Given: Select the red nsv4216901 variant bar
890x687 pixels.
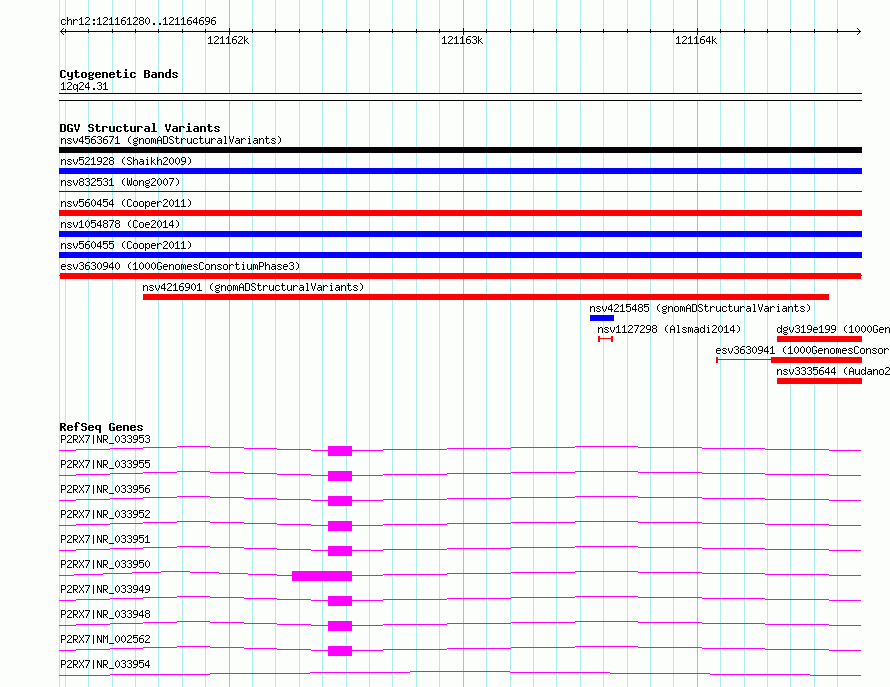Looking at the screenshot, I should 486,297.
